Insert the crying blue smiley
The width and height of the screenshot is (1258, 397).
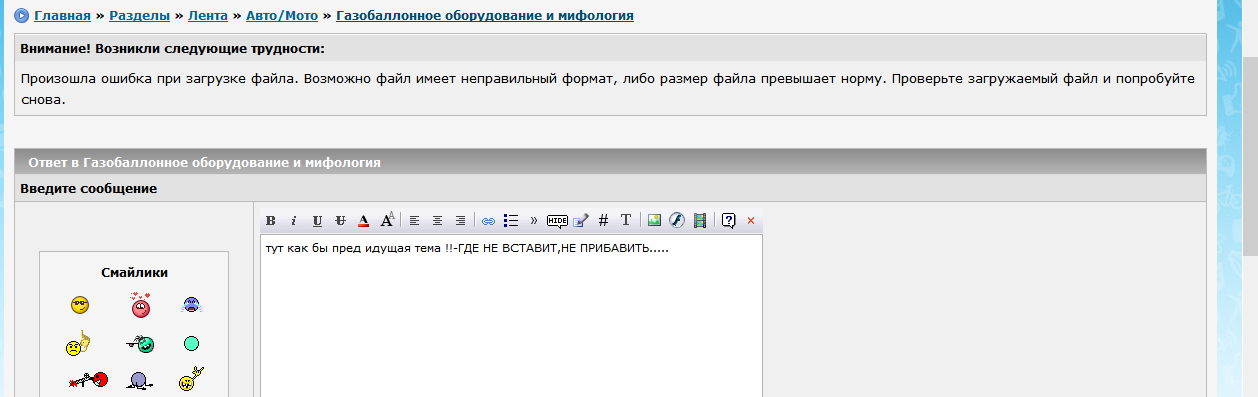tap(192, 305)
